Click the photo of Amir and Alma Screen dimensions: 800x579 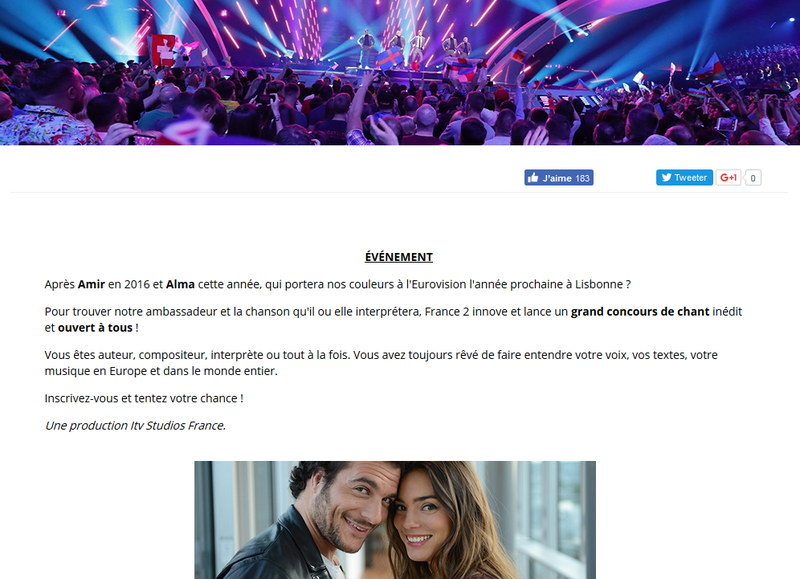pos(395,520)
